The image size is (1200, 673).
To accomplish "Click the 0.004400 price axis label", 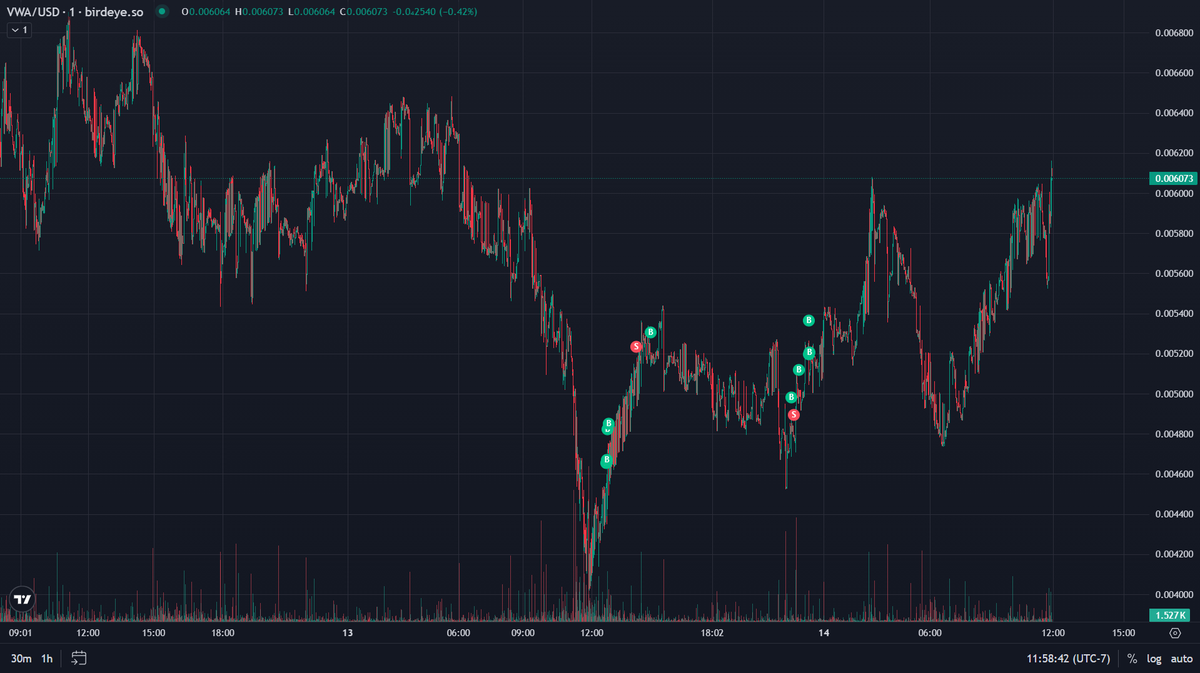I will (x=1174, y=513).
